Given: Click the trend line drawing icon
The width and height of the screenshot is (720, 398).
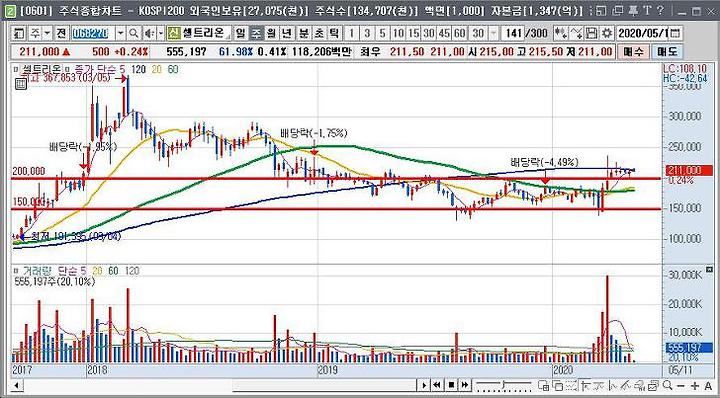Looking at the screenshot, I should tap(613, 386).
